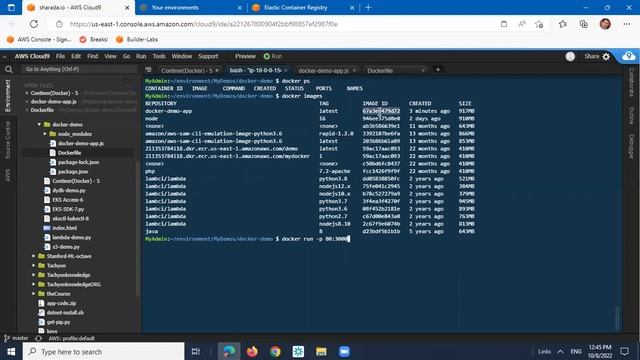The width and height of the screenshot is (640, 360).
Task: Open Cloud9 preferences gear icon
Action: coord(606,56)
